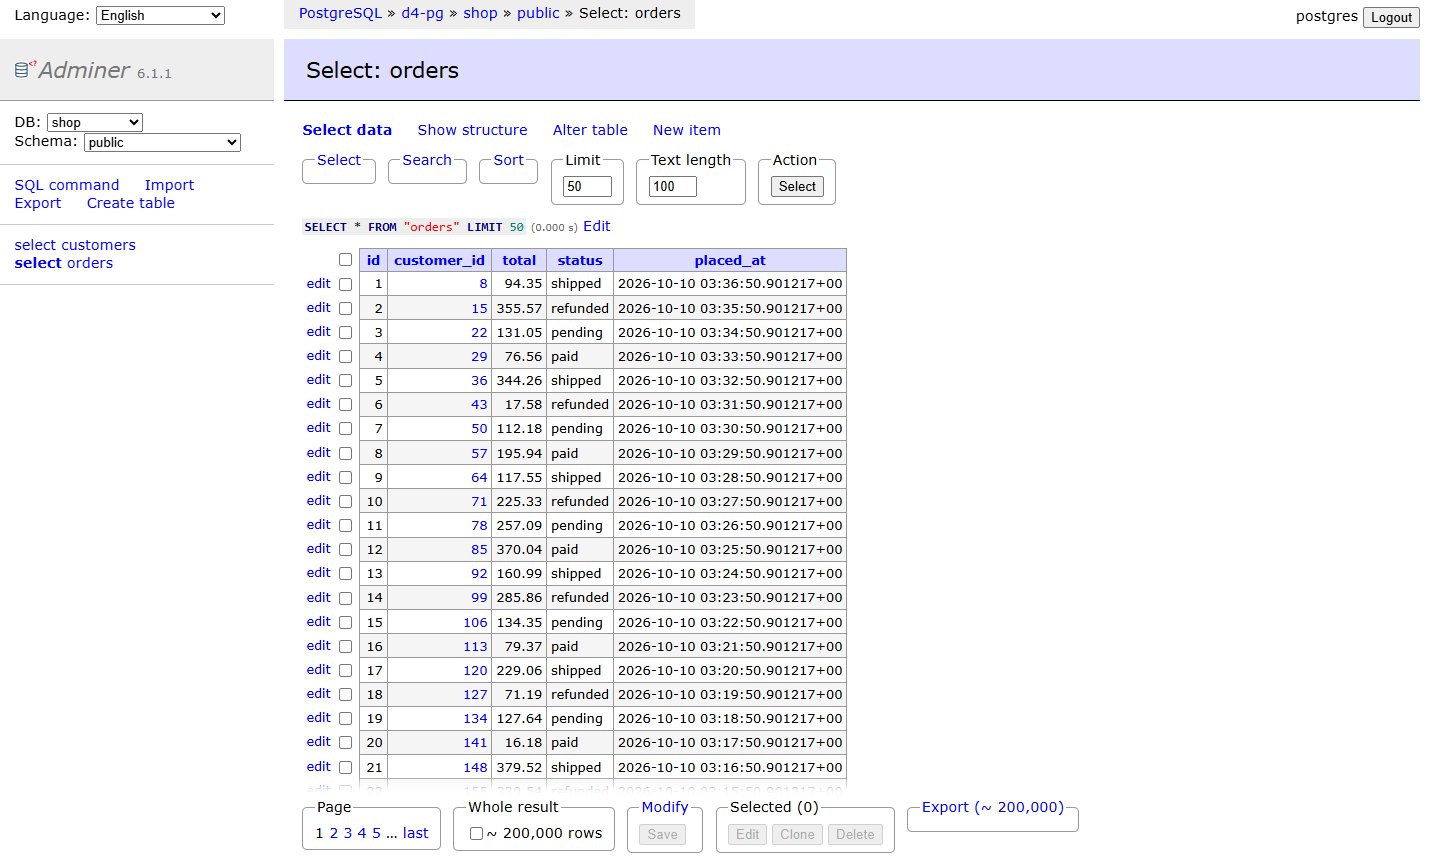Click the Edit link beside the SQL query
This screenshot has height=860, width=1440.
point(596,226)
